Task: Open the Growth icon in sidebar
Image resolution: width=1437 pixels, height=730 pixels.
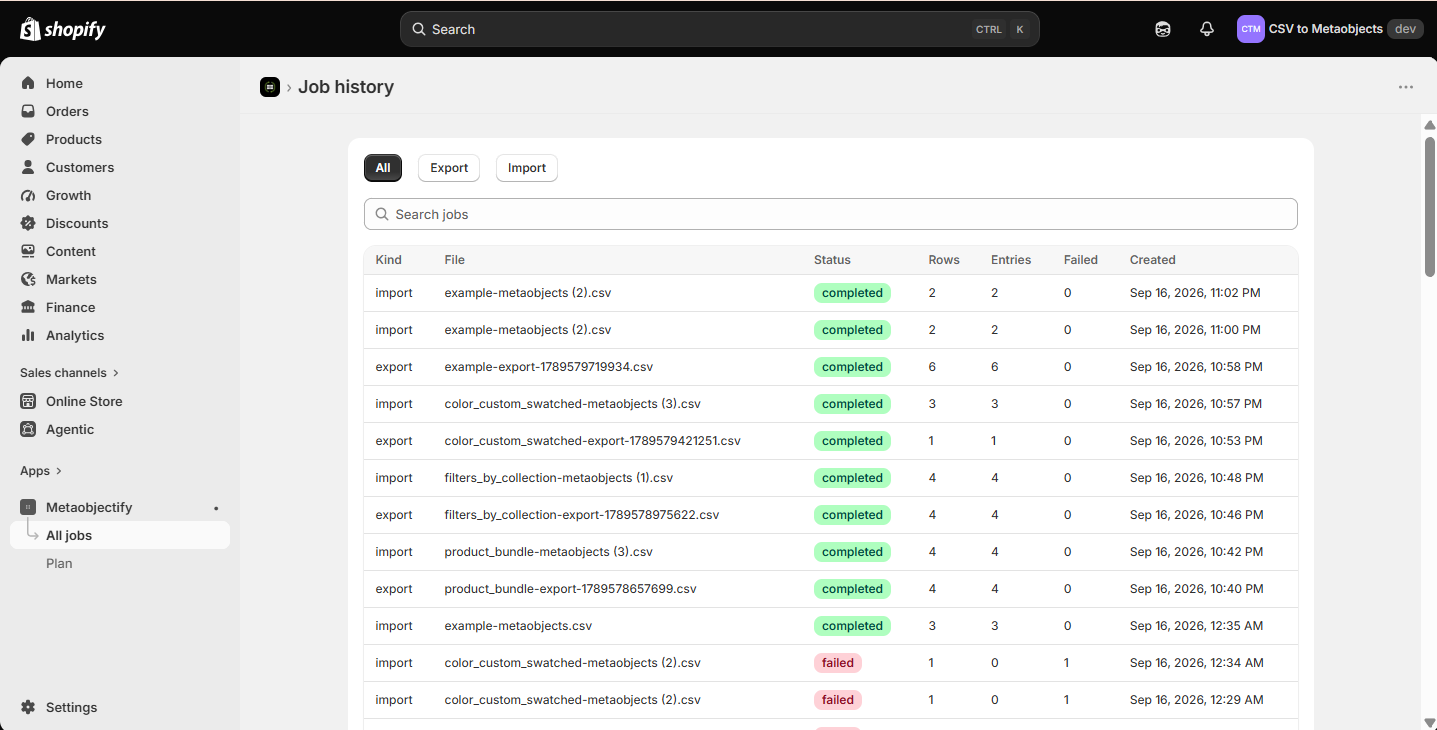Action: (28, 195)
